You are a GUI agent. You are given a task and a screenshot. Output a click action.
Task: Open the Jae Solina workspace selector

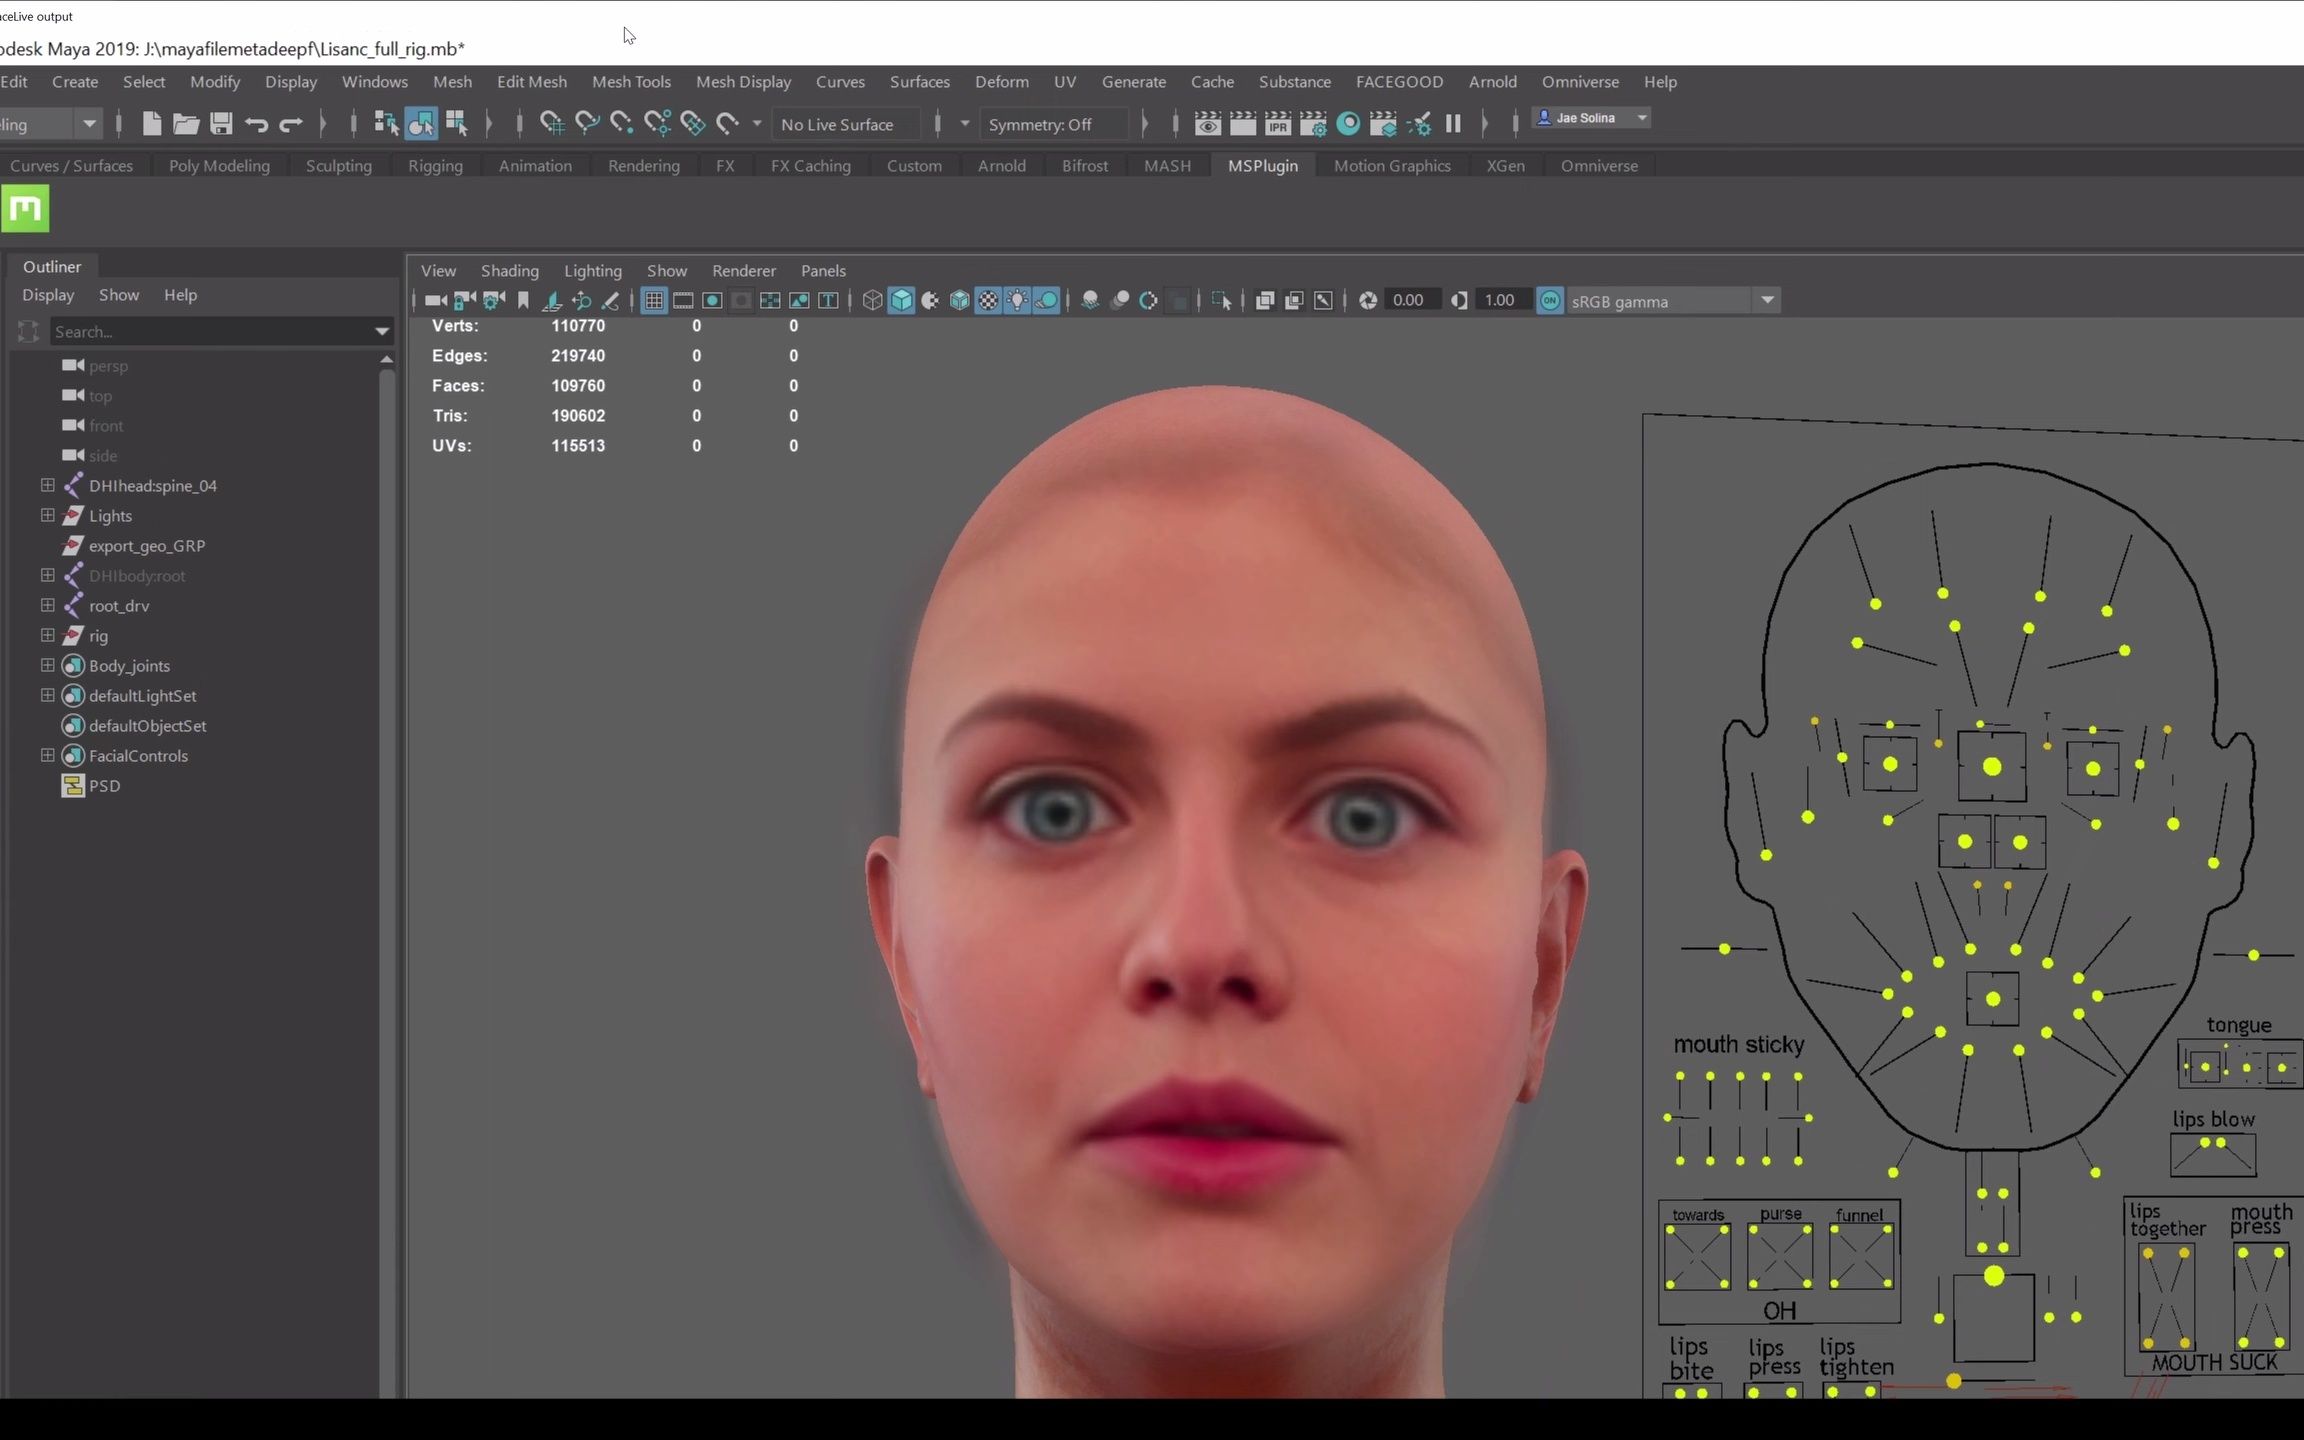[x=1591, y=117]
